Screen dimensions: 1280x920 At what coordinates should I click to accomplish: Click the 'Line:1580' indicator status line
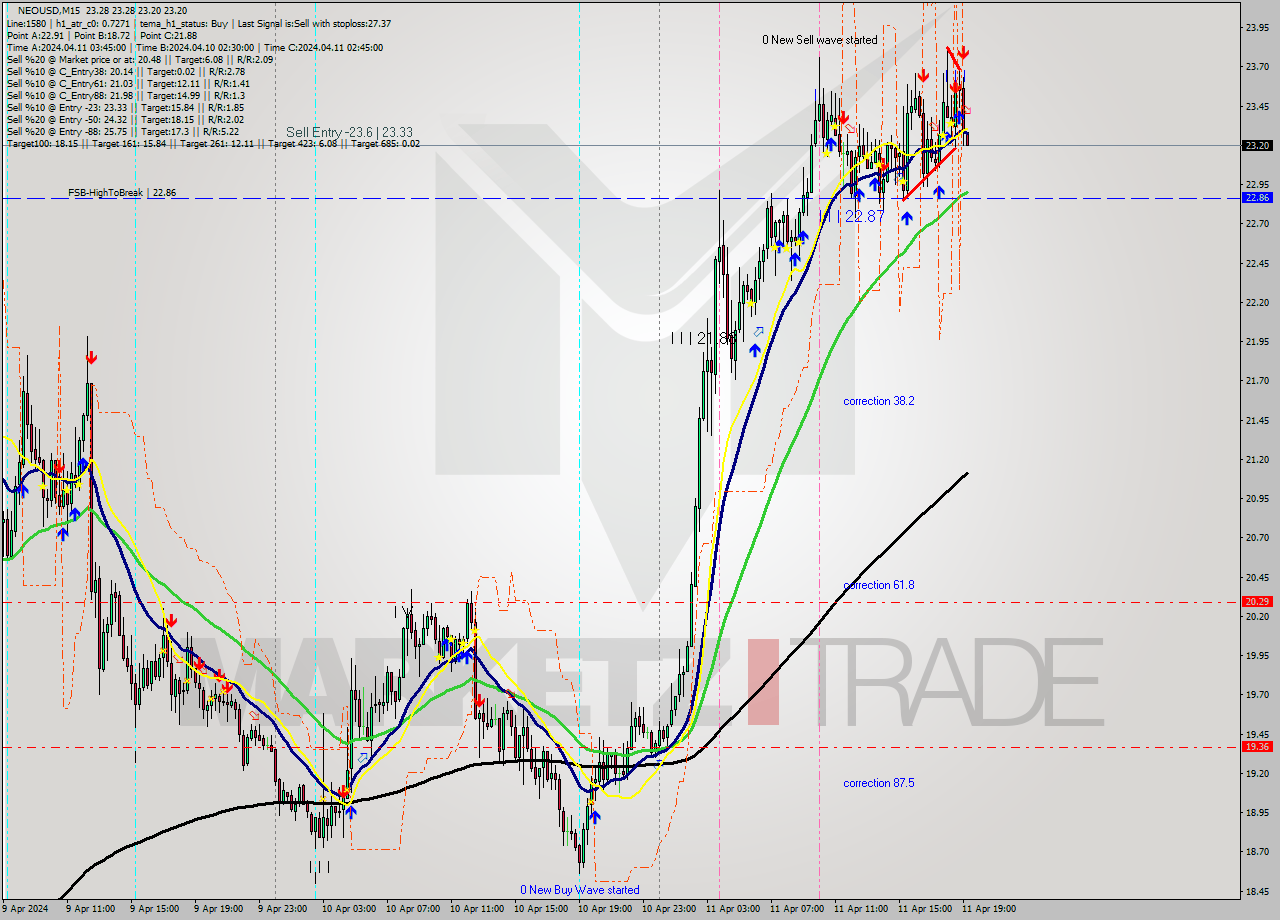198,23
